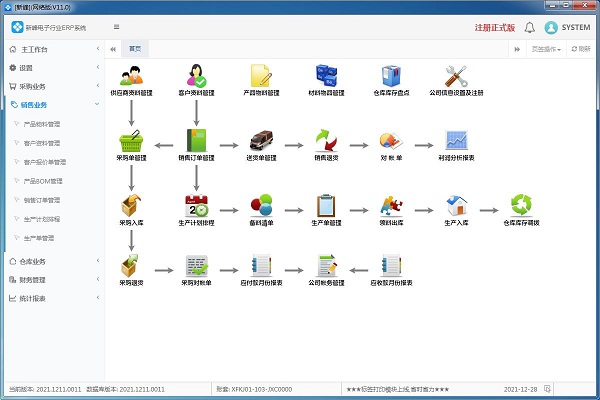Expand the 仓库业务 sidebar section
Viewport: 600px width, 400px height.
tap(52, 261)
